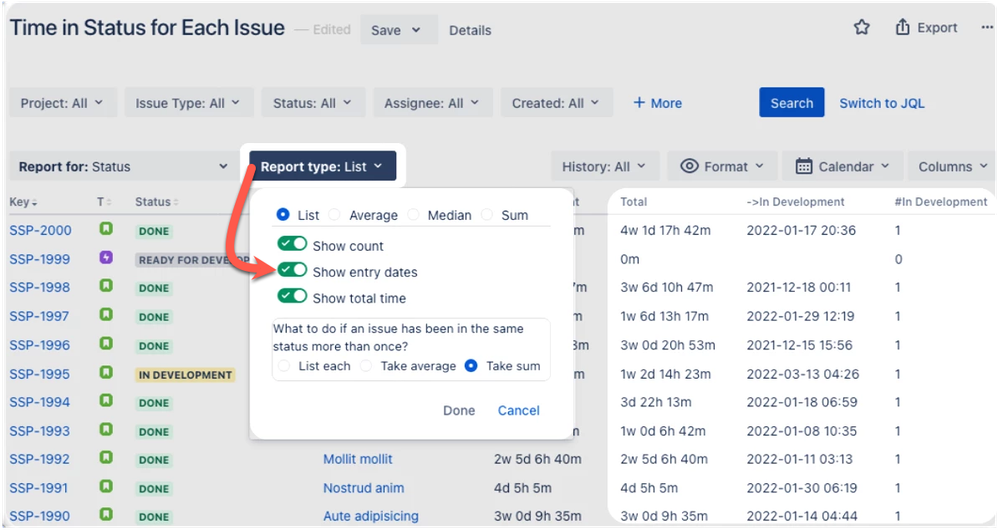Viewport: 998px width, 530px height.
Task: Open the Issue Type: All filter
Action: tap(188, 103)
